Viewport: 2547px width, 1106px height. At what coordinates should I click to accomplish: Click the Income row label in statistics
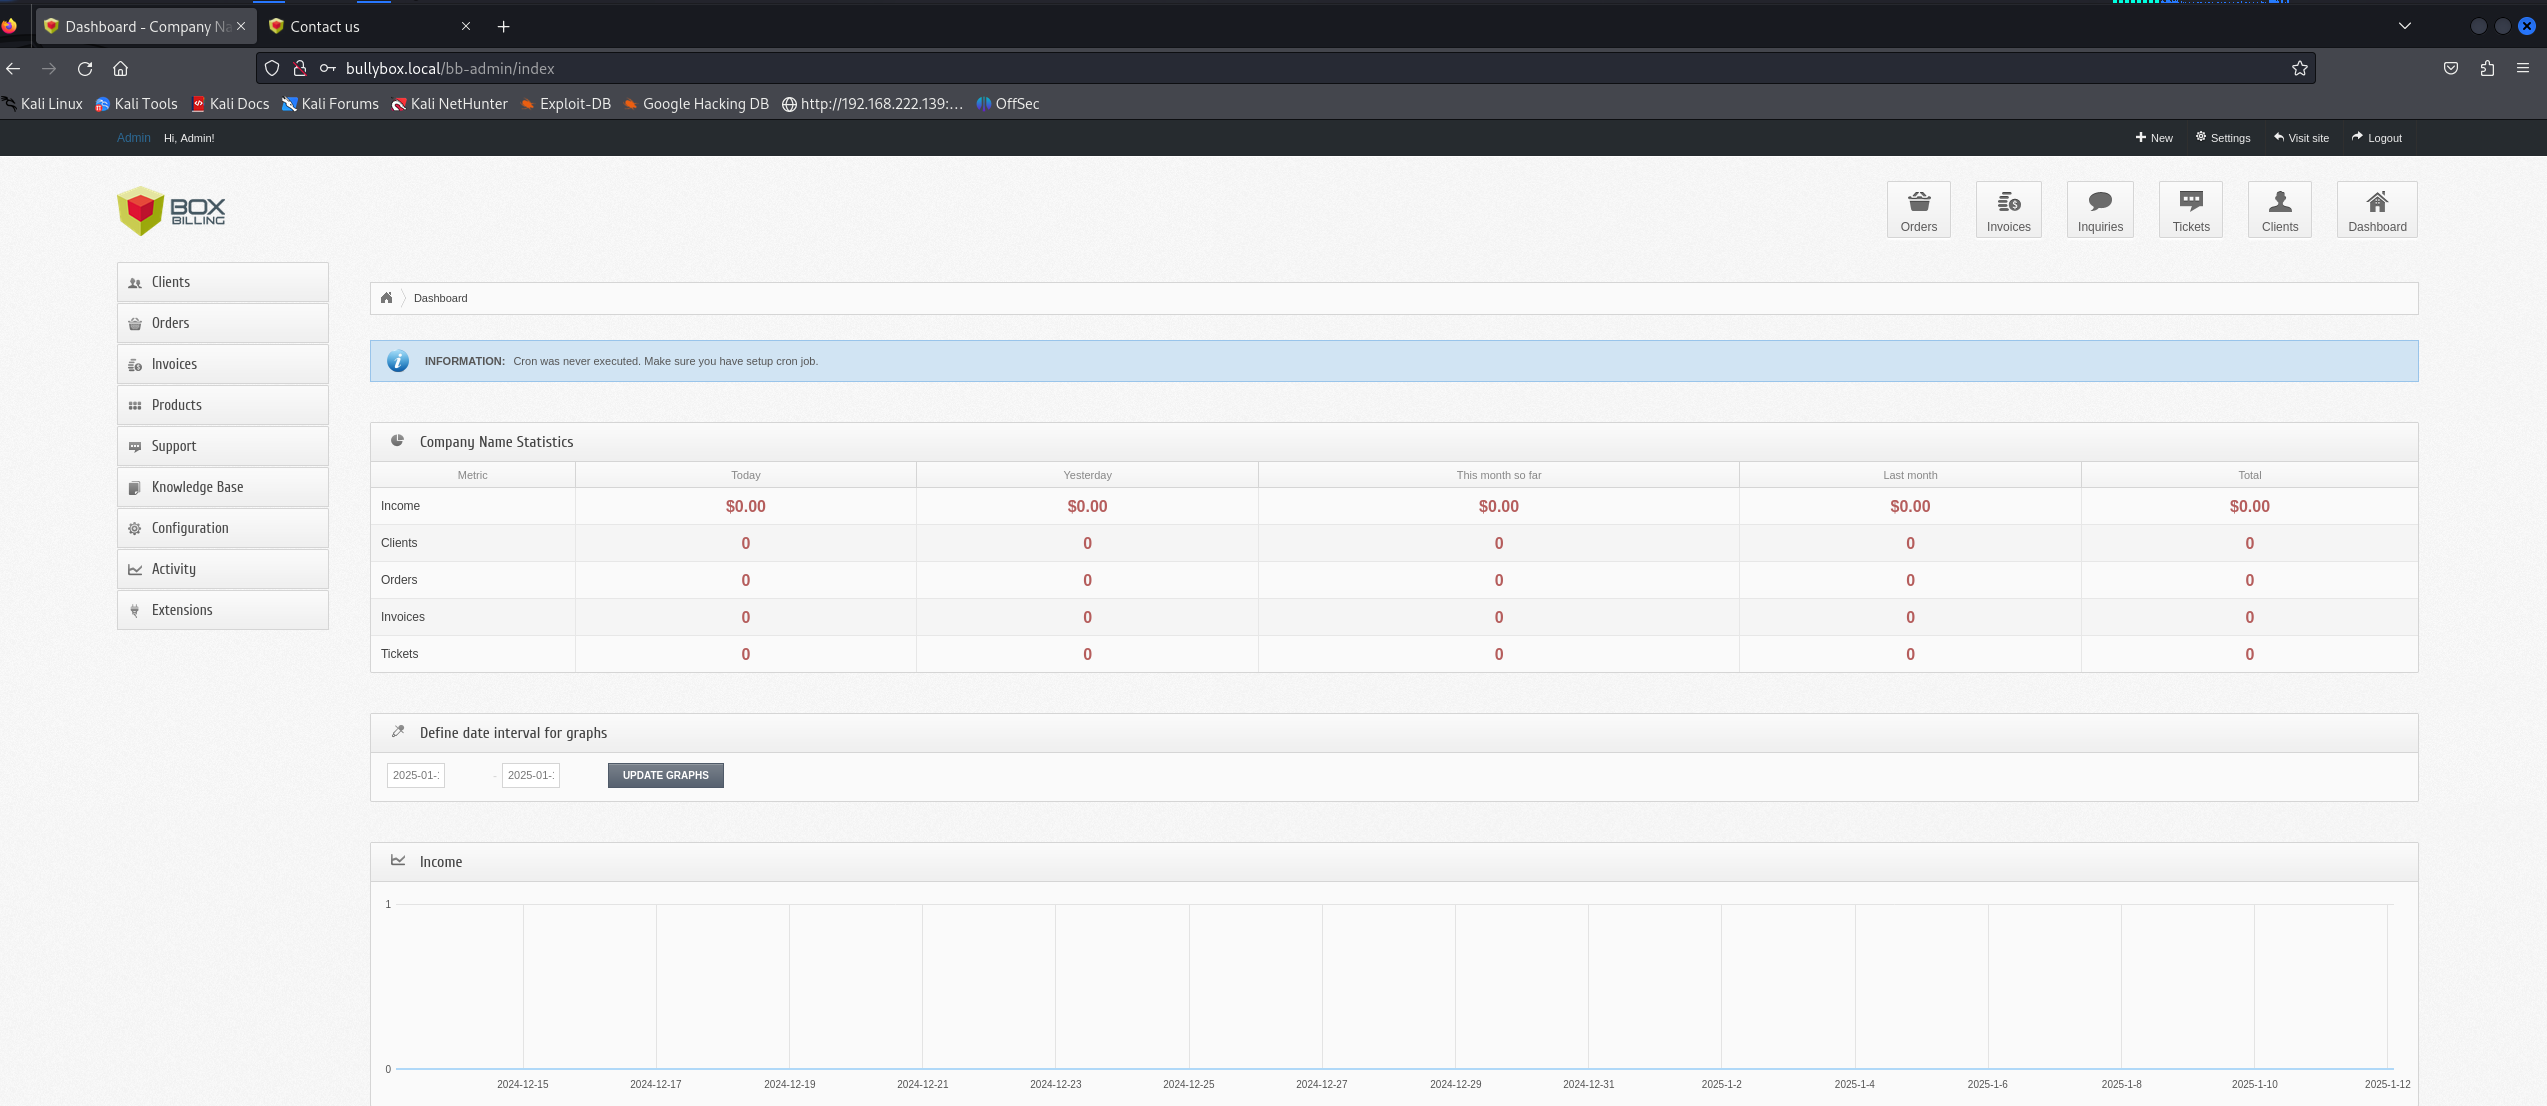click(400, 506)
